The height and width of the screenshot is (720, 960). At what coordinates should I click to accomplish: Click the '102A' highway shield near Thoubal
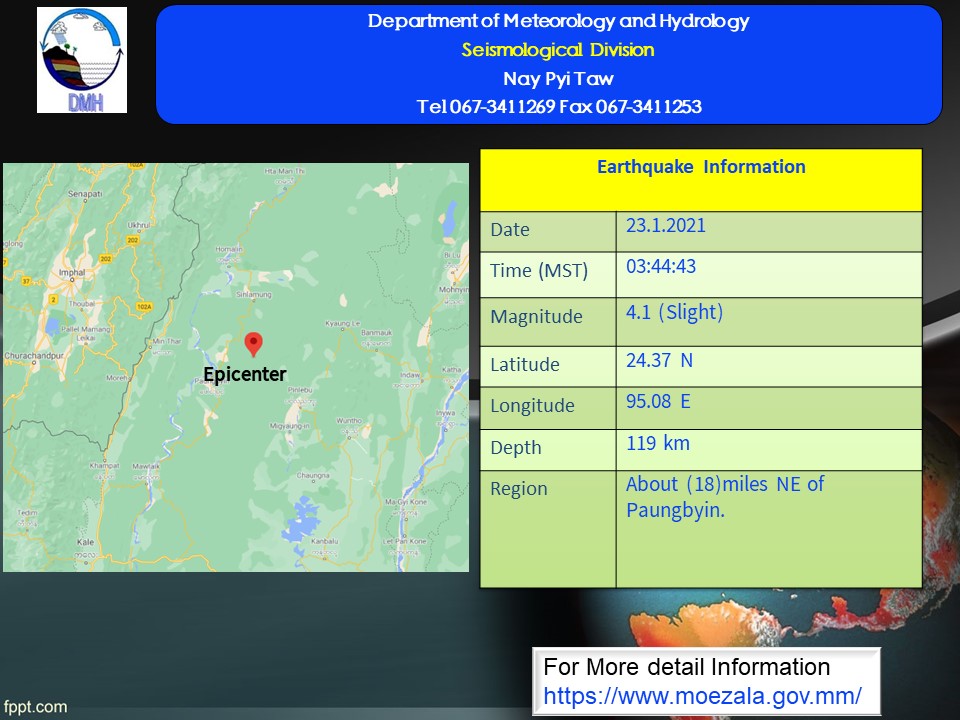pos(144,307)
